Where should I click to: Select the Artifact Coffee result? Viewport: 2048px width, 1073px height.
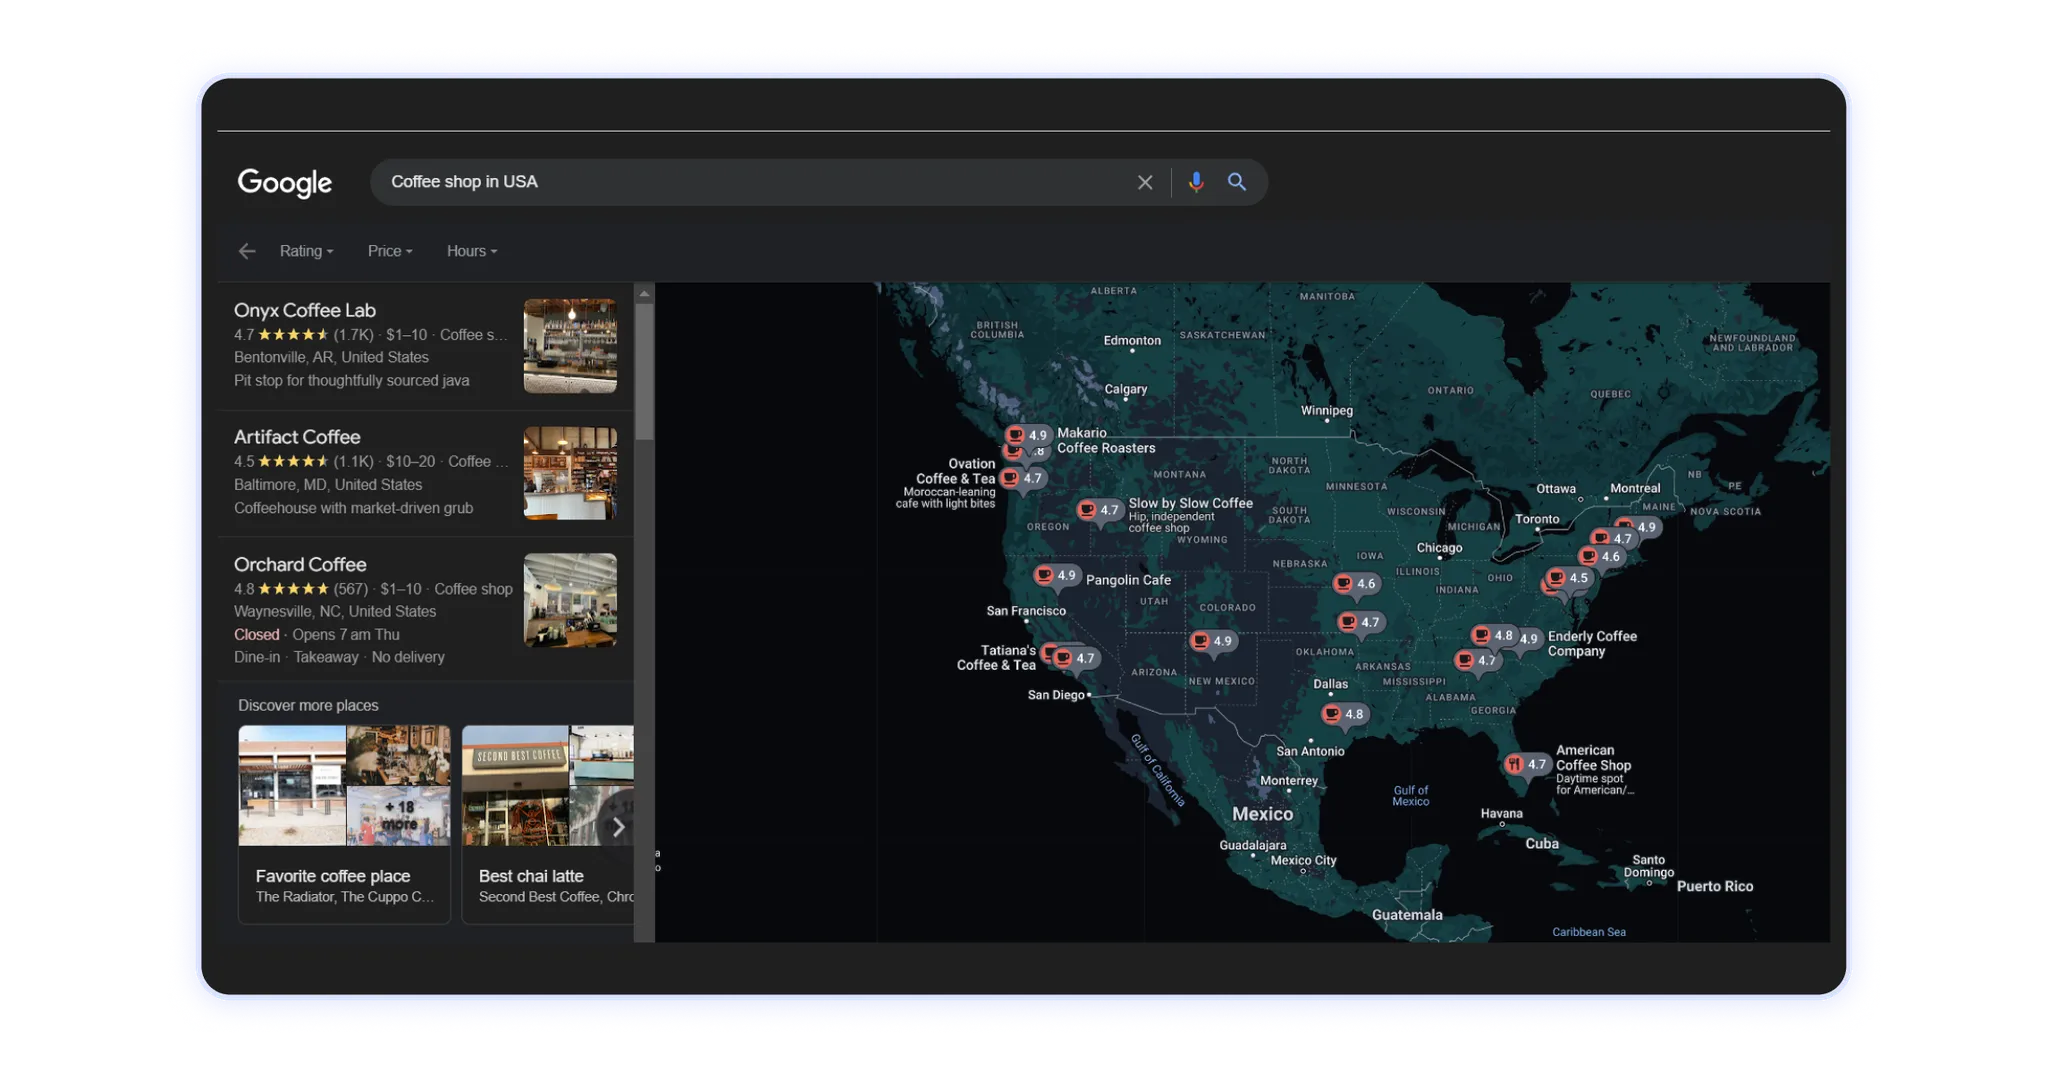coord(297,437)
